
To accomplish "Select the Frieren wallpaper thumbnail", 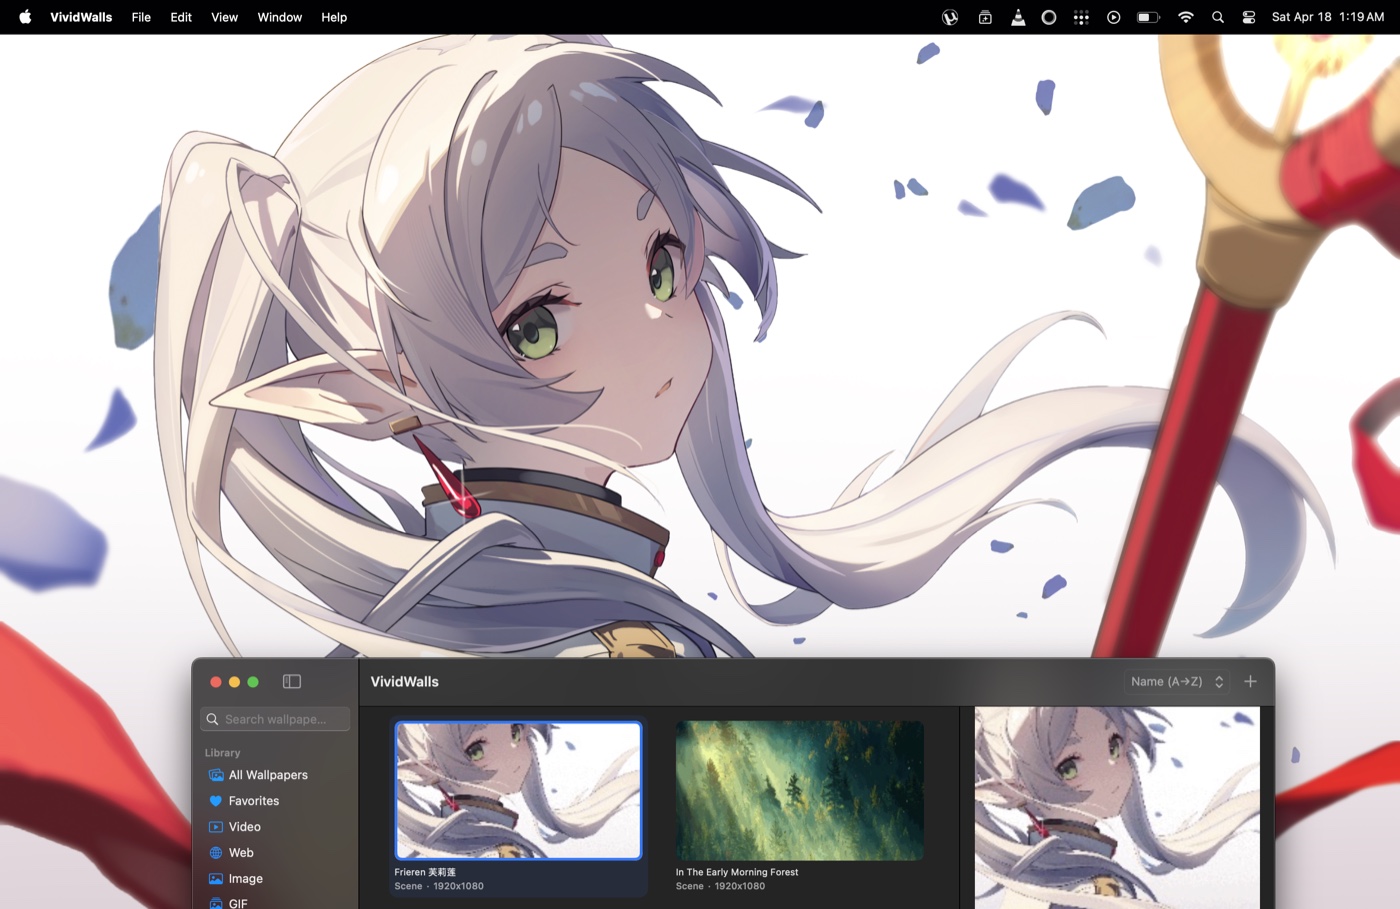I will [518, 790].
